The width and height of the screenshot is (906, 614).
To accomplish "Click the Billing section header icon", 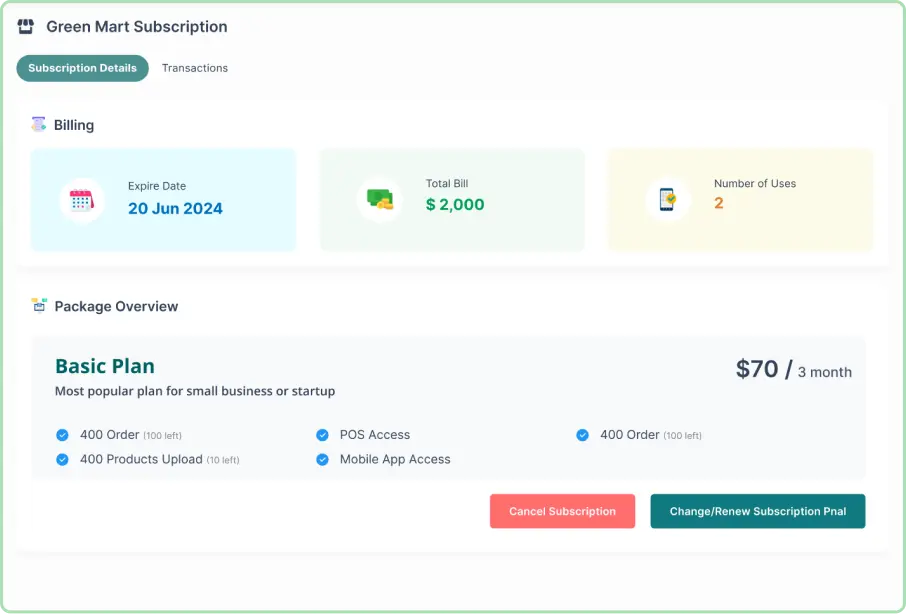I will click(37, 124).
